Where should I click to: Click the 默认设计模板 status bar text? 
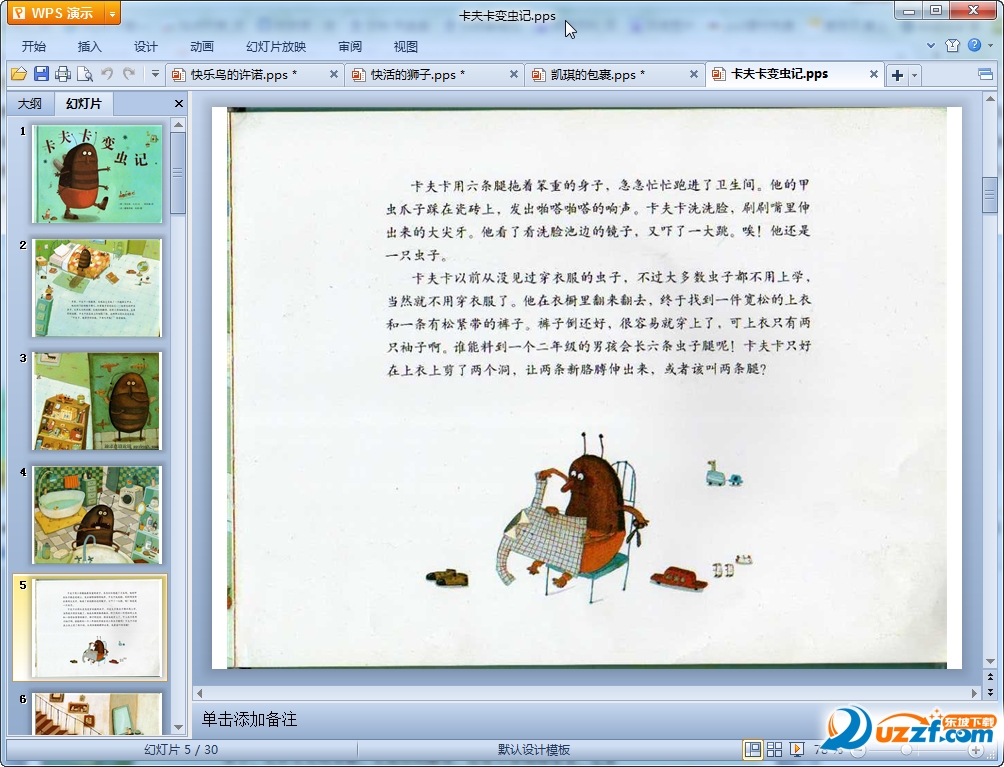click(533, 750)
